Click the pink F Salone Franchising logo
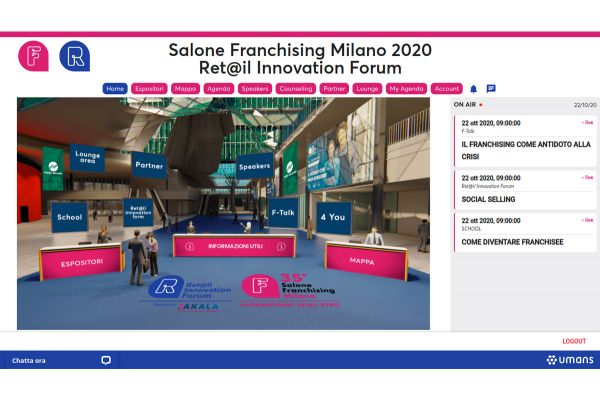600x400 pixels. point(33,56)
